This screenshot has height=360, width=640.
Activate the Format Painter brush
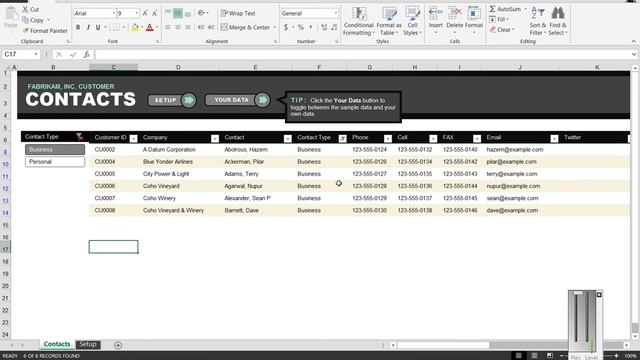coord(26,31)
